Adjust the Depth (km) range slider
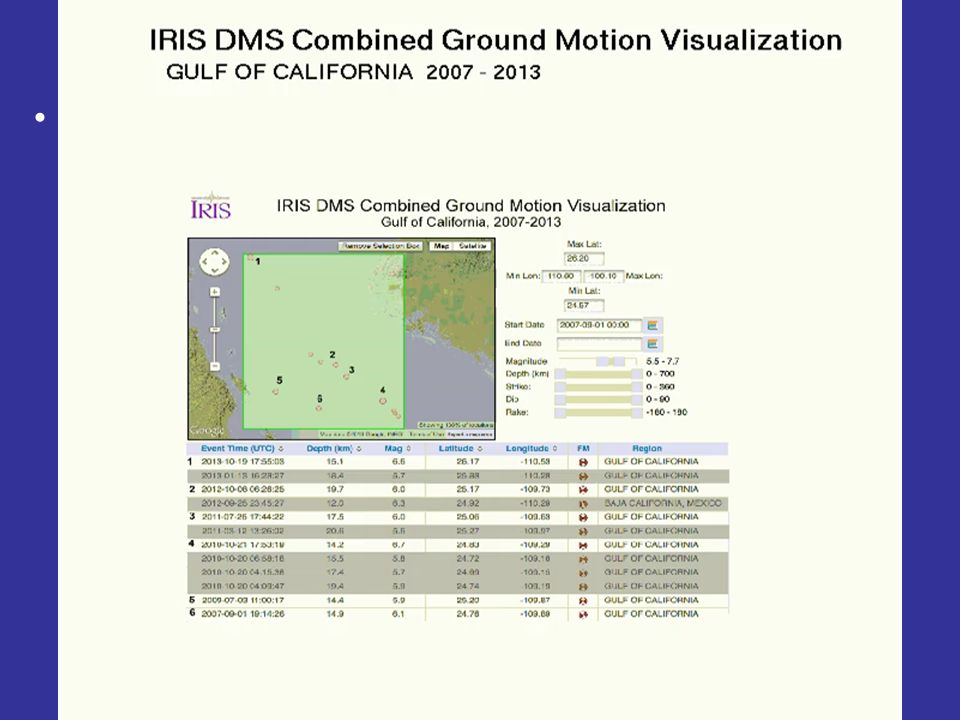The width and height of the screenshot is (960, 720). click(599, 374)
